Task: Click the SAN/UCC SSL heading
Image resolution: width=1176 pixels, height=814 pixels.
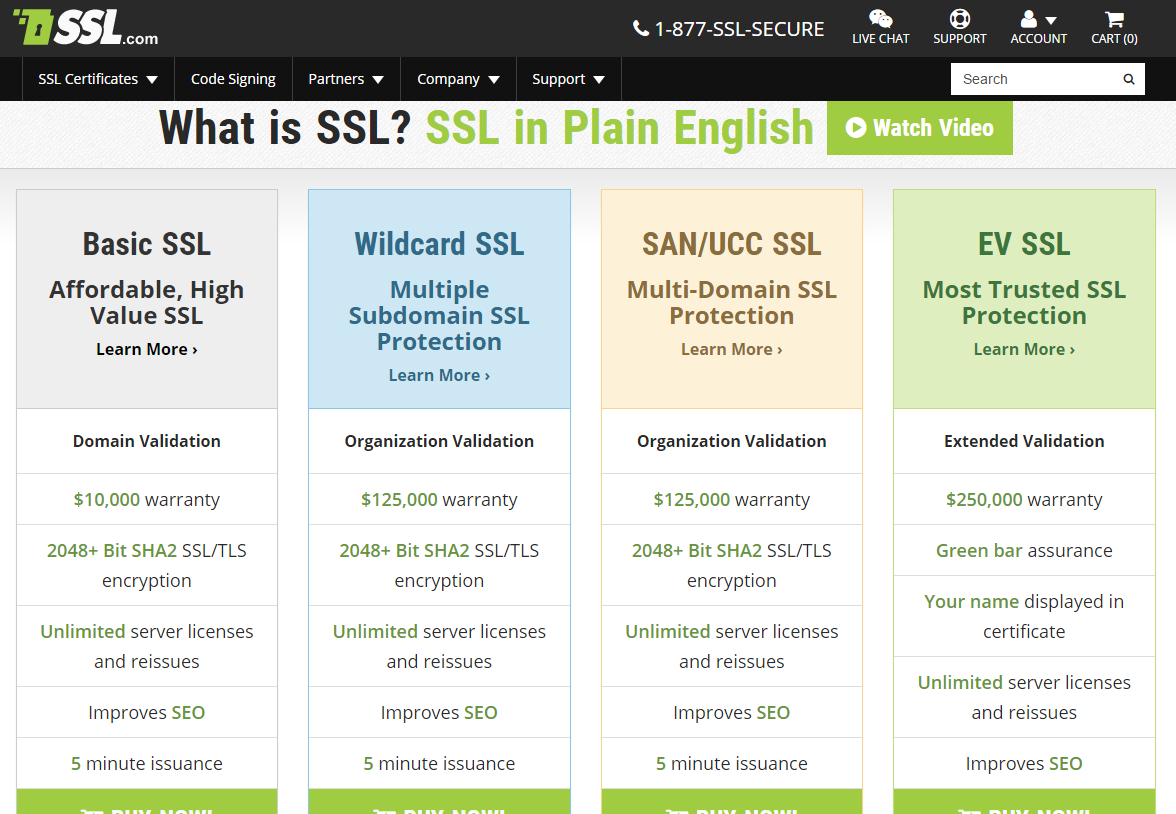Action: pyautogui.click(x=732, y=244)
